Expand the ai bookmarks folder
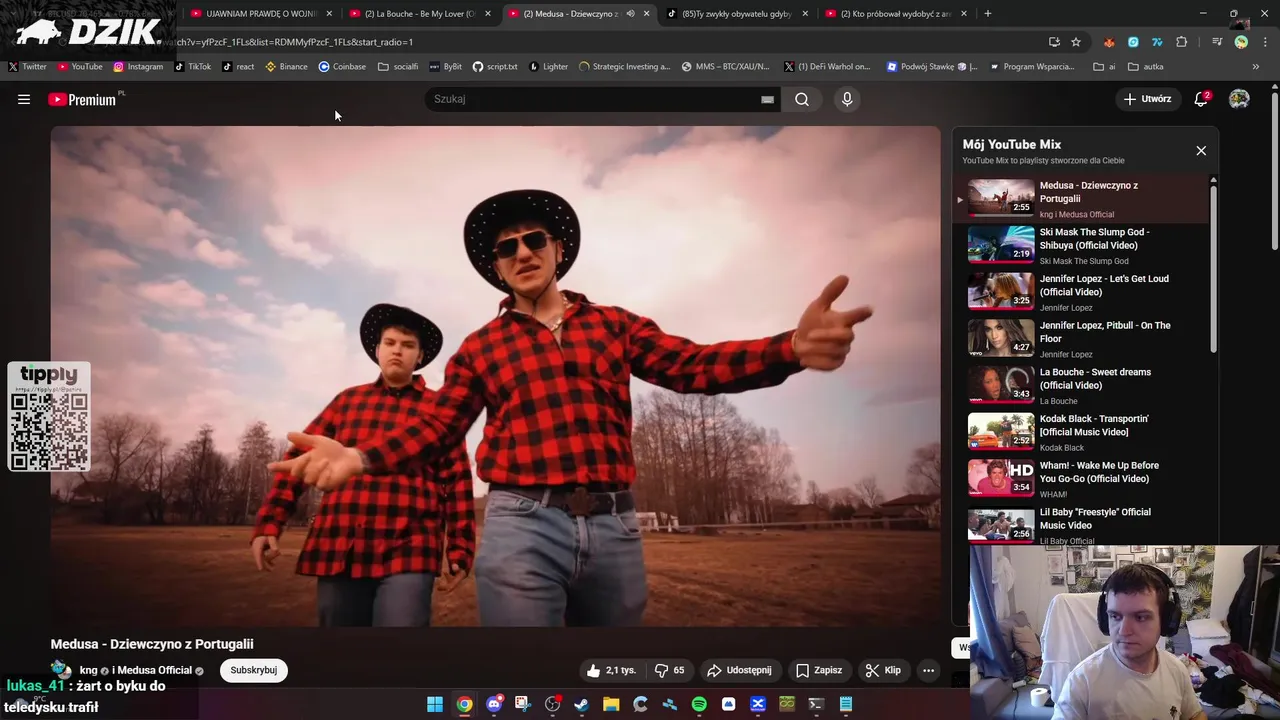Viewport: 1280px width, 720px height. [x=1105, y=67]
